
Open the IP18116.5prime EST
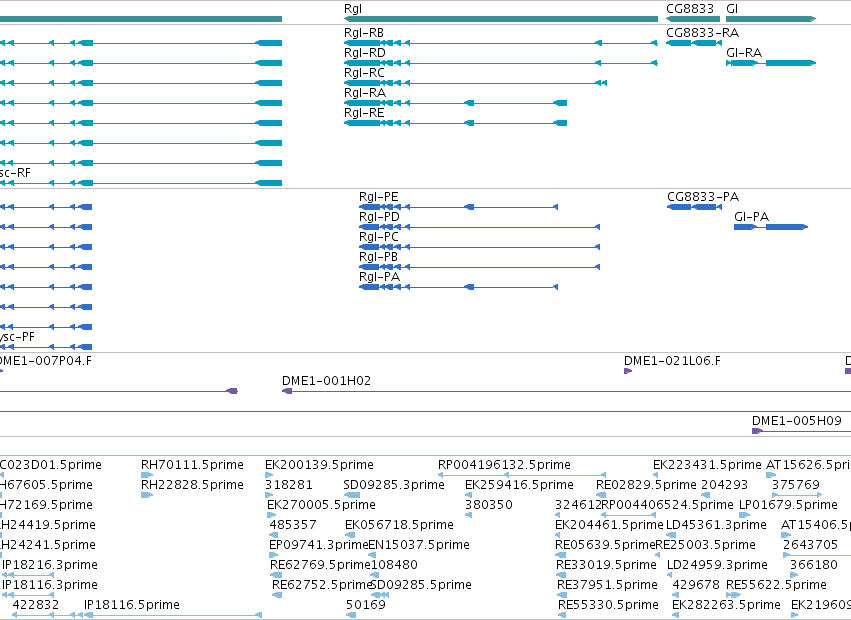[173, 615]
